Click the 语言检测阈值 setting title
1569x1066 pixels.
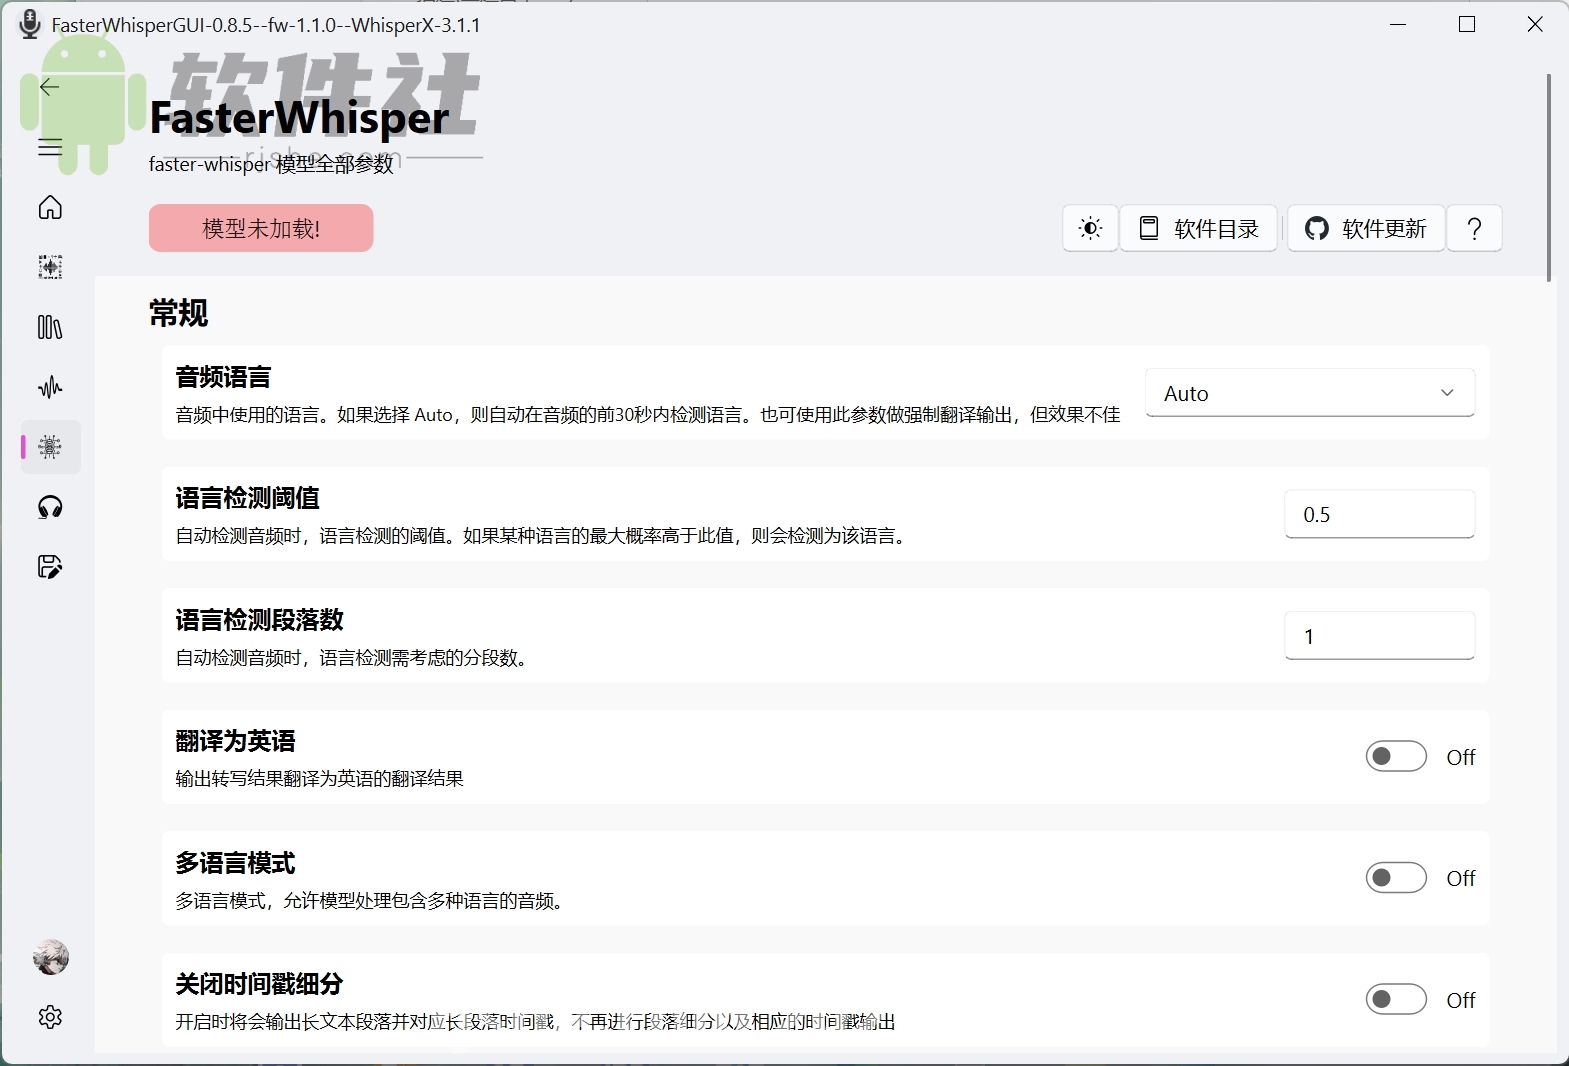click(x=247, y=498)
